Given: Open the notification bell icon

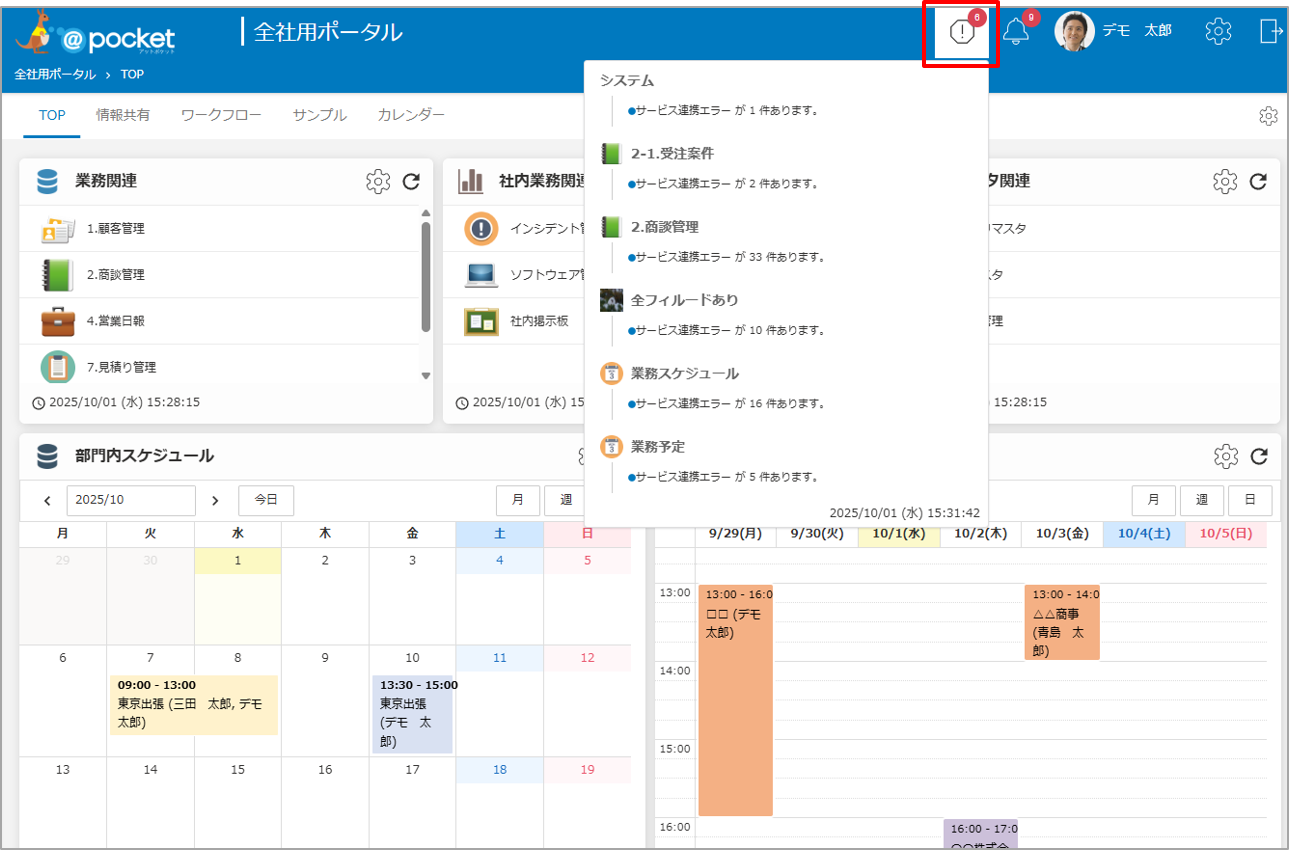Looking at the screenshot, I should pyautogui.click(x=1016, y=32).
